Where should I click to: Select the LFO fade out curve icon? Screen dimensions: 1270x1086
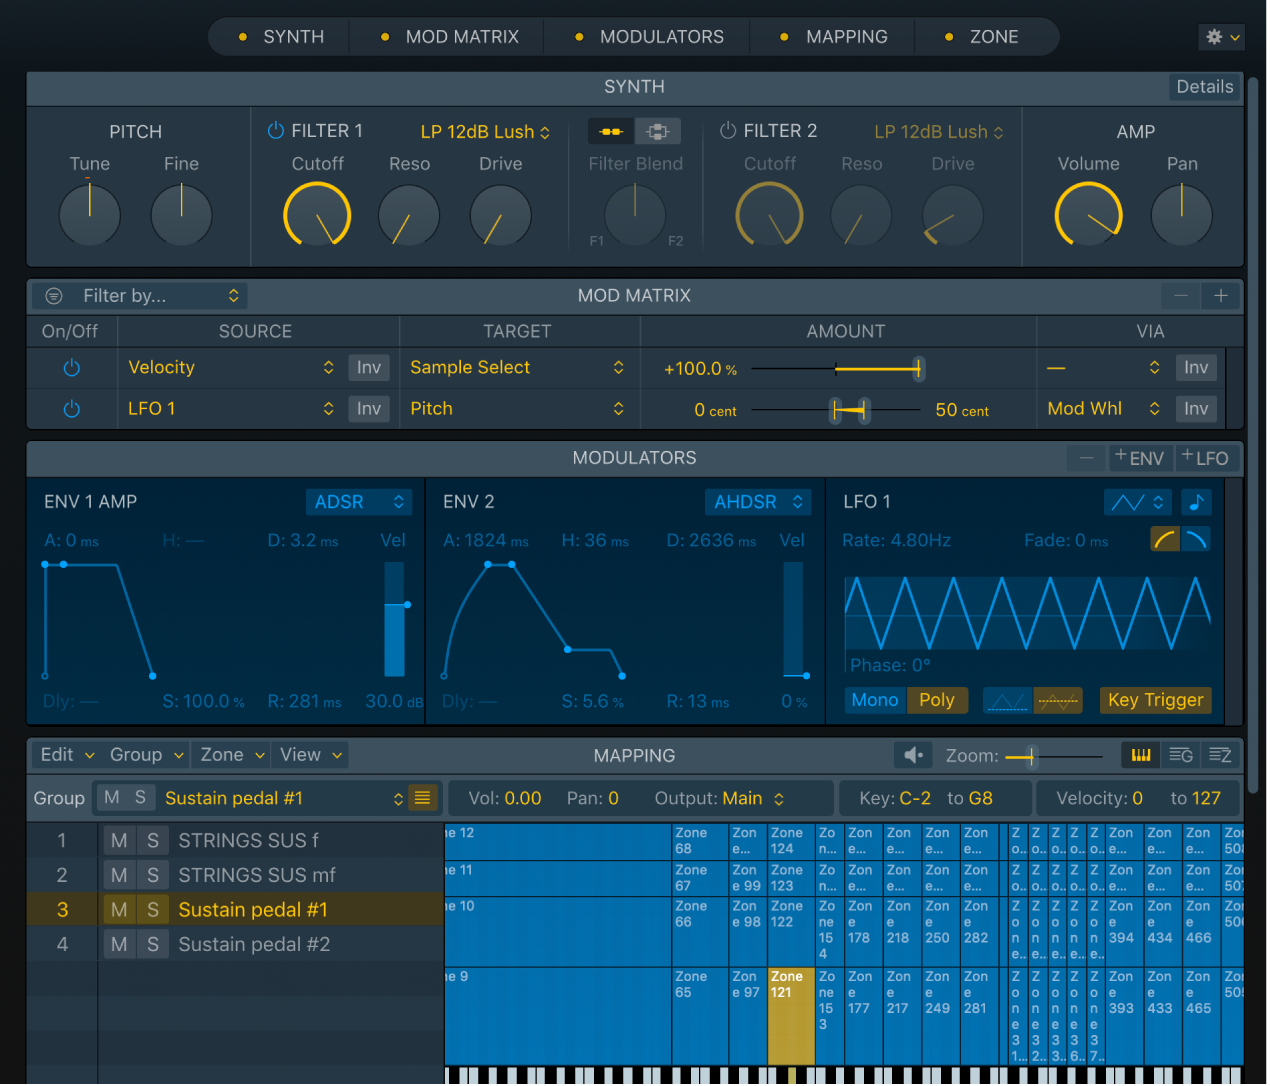[x=1196, y=539]
